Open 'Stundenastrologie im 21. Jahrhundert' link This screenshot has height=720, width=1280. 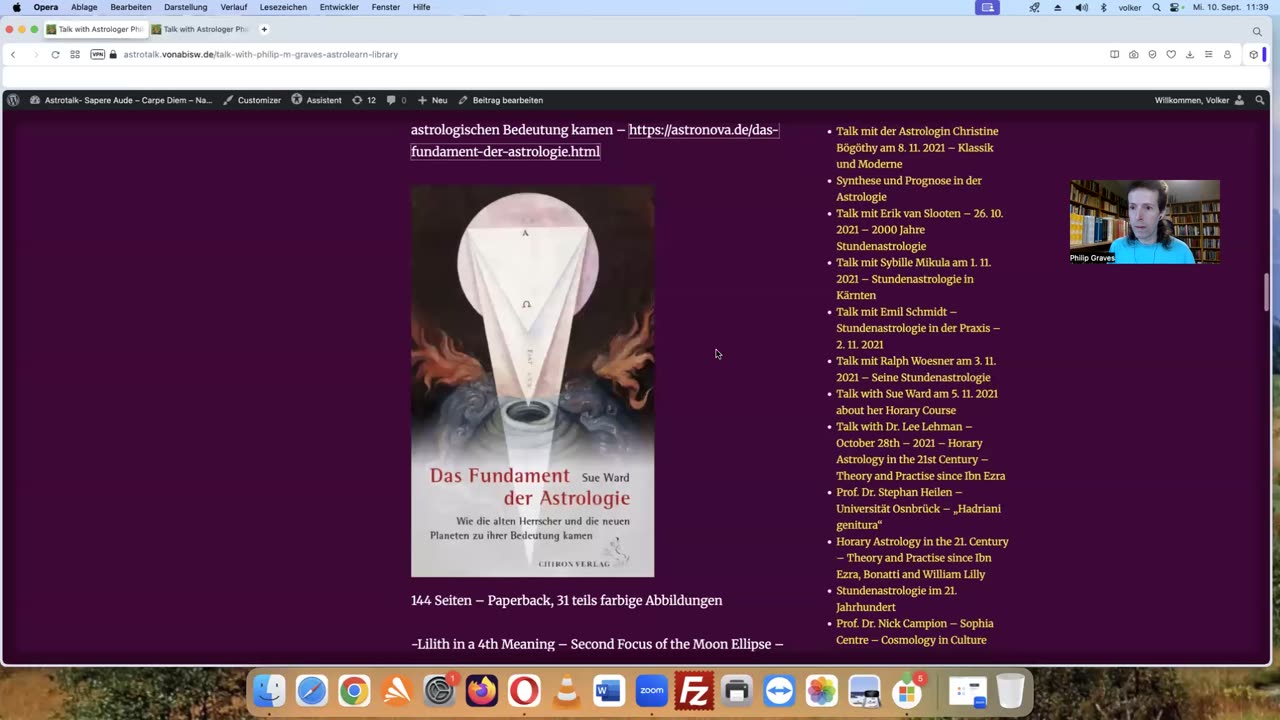[x=896, y=599]
